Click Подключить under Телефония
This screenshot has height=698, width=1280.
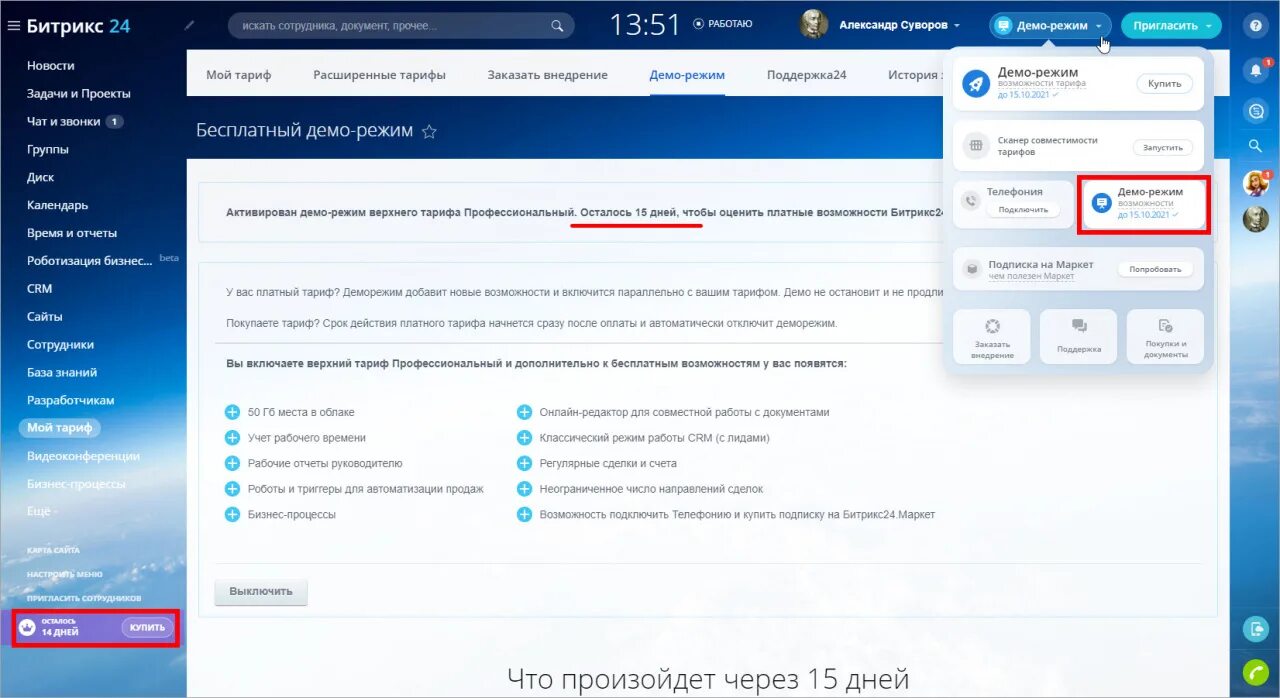click(x=1023, y=209)
